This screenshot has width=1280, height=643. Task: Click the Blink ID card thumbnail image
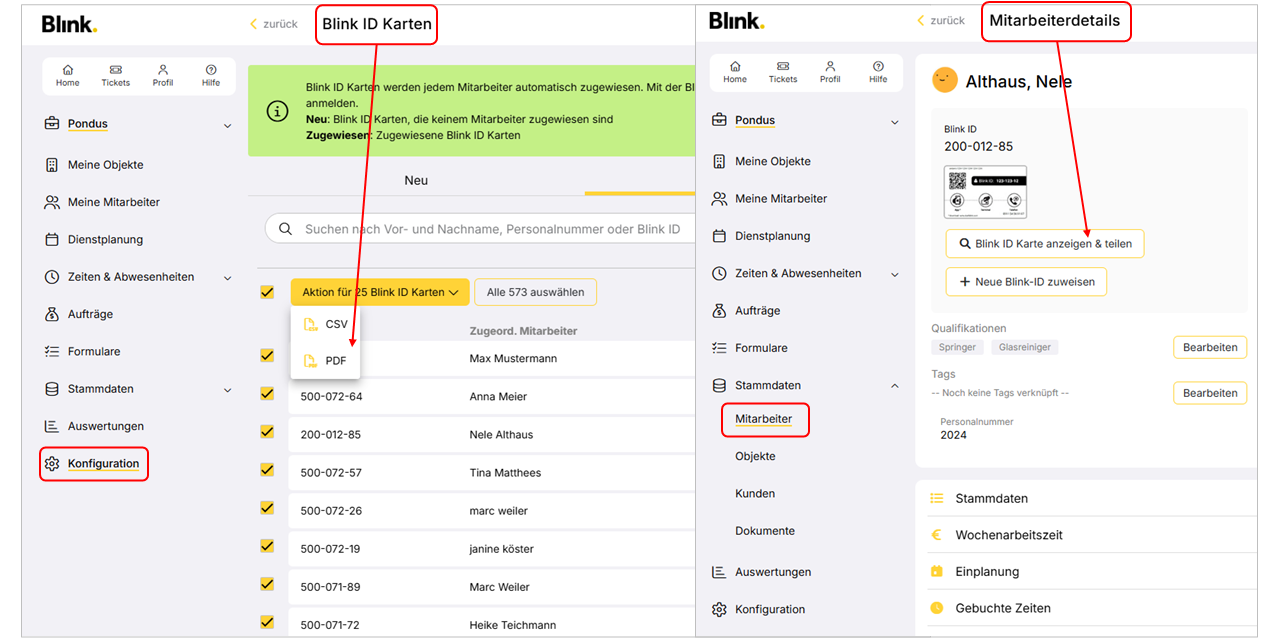[985, 192]
